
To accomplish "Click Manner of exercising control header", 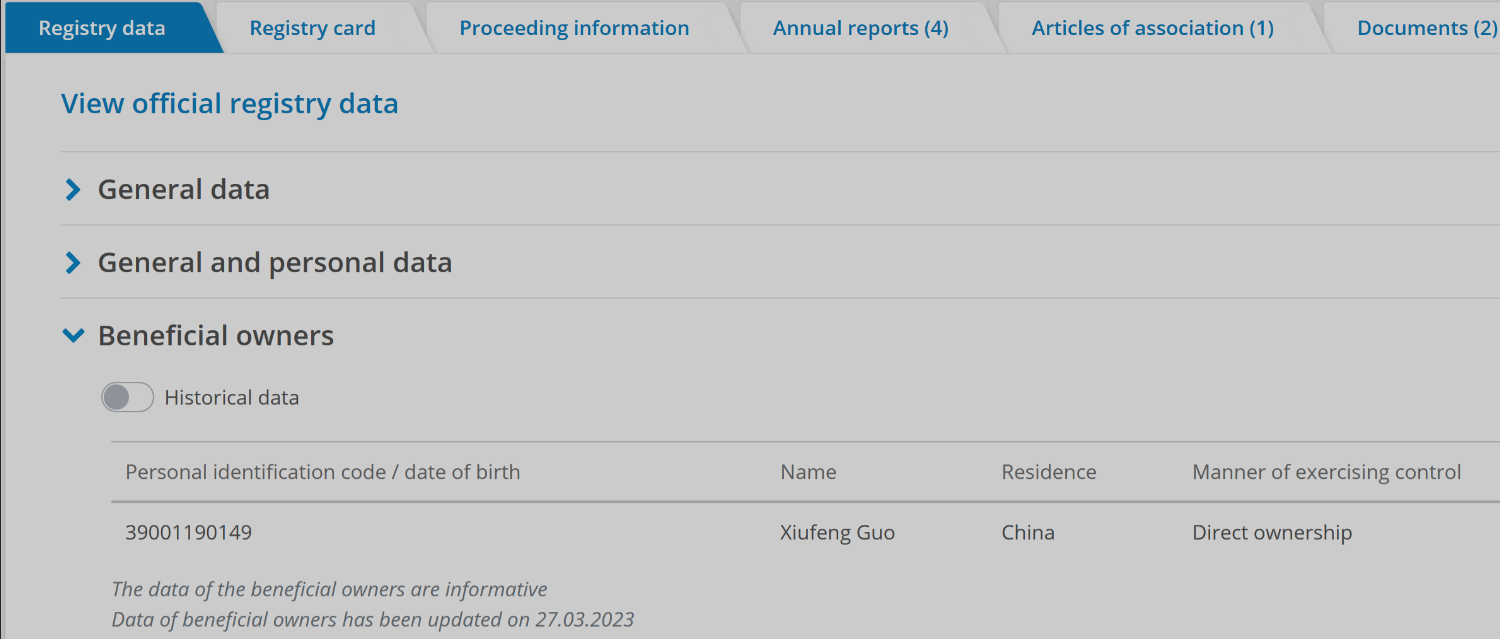I will pyautogui.click(x=1327, y=472).
